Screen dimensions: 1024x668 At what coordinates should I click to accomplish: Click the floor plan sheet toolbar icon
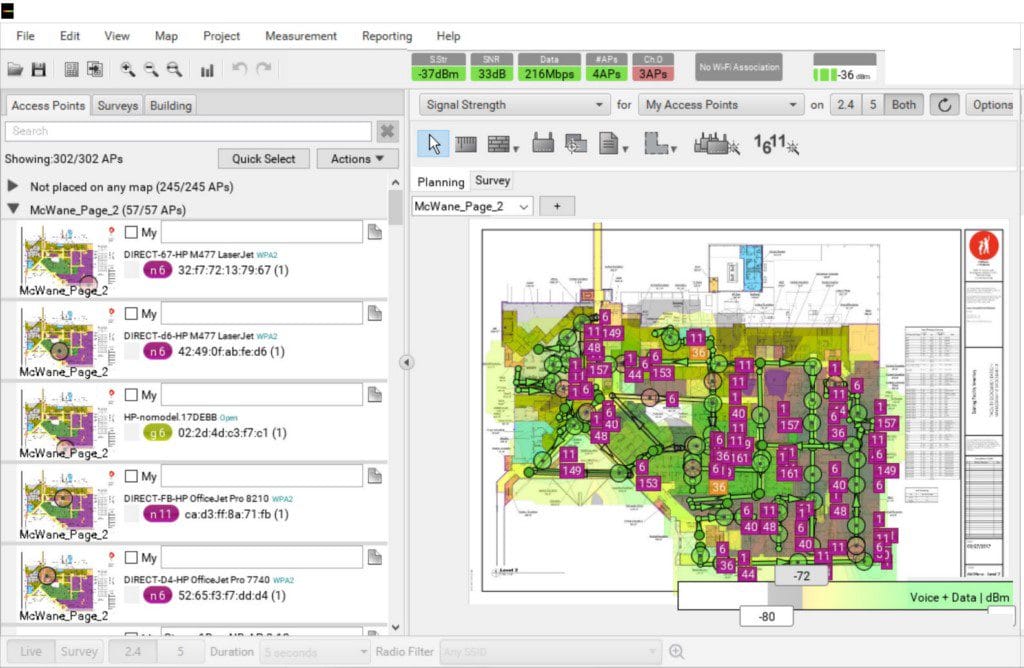(72, 69)
